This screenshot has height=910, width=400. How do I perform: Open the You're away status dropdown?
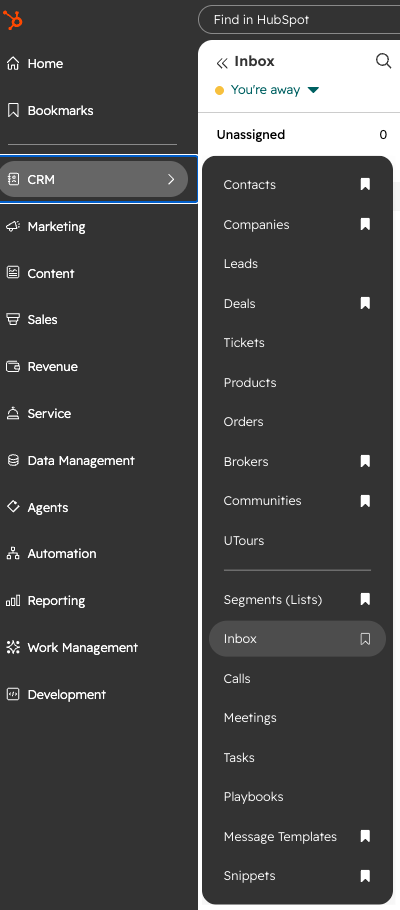point(275,90)
